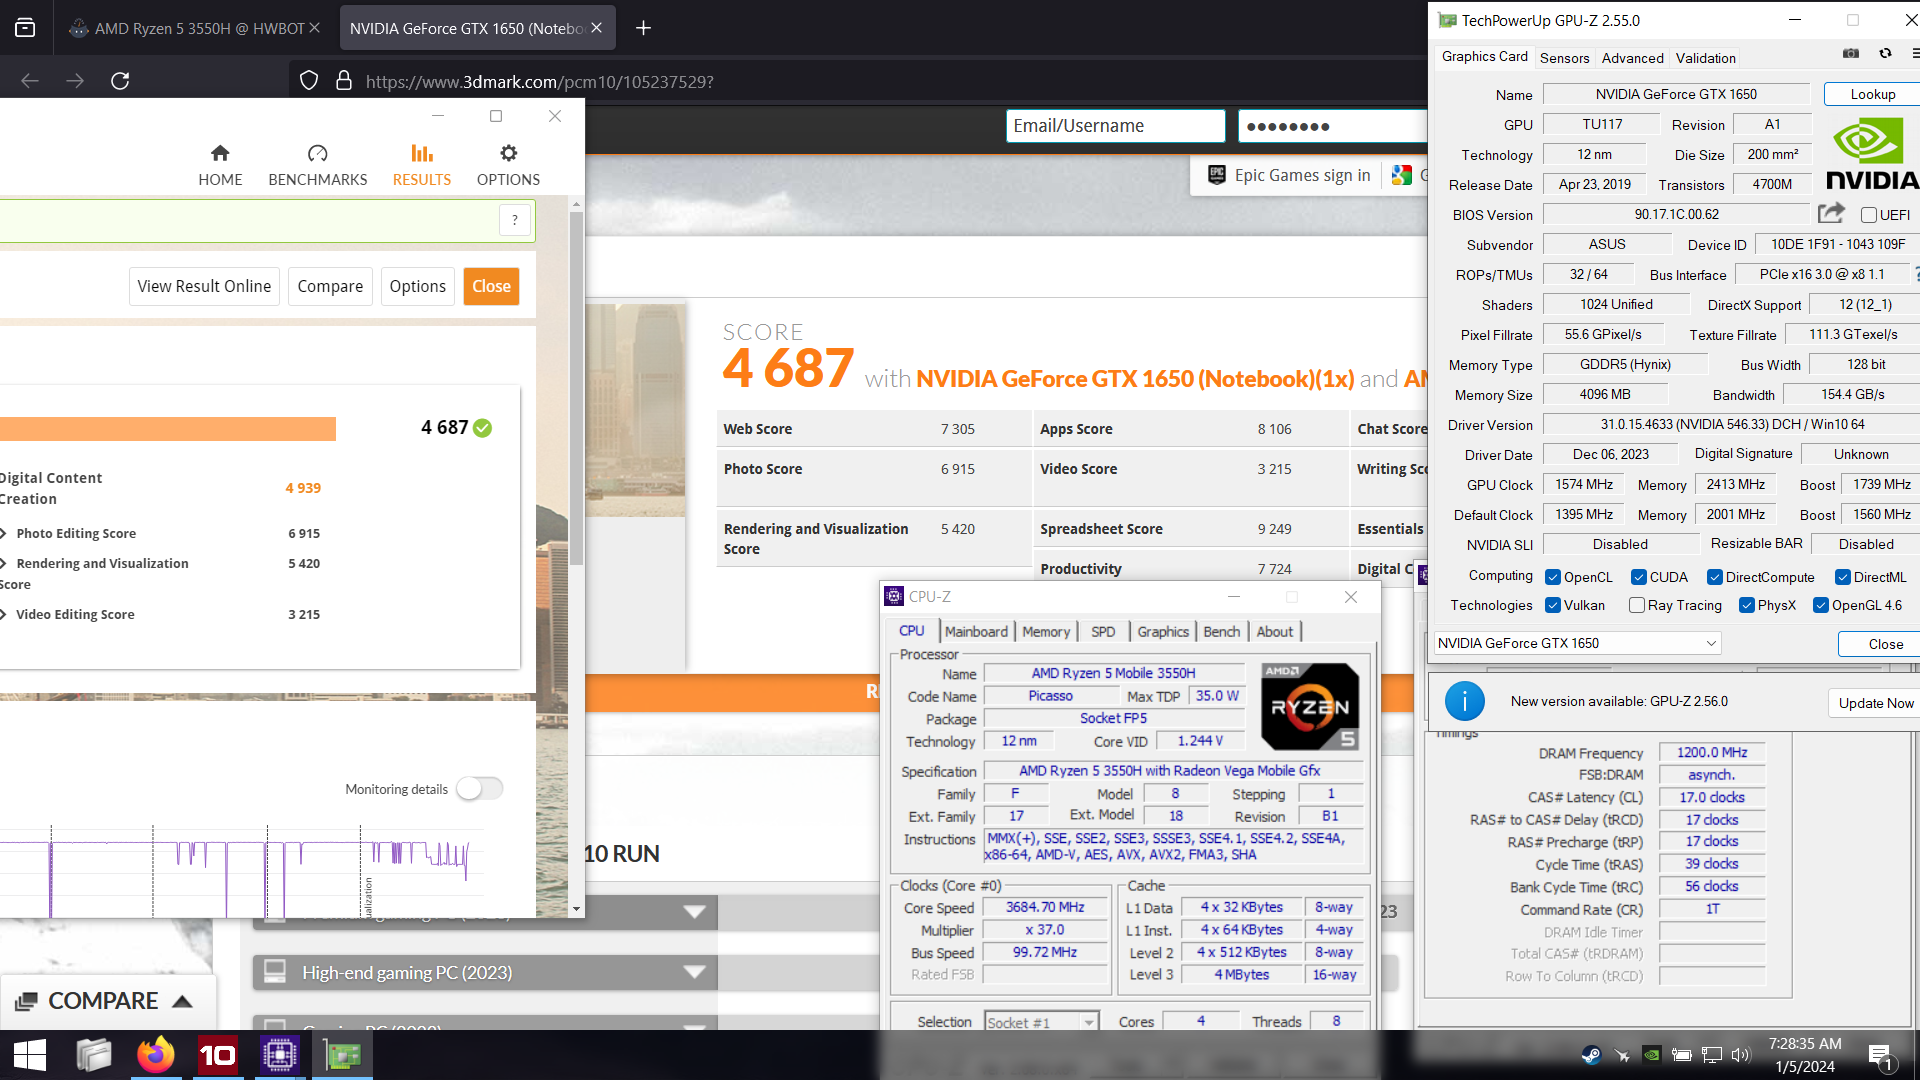
Task: Focus the Email/Username field
Action: point(1115,126)
